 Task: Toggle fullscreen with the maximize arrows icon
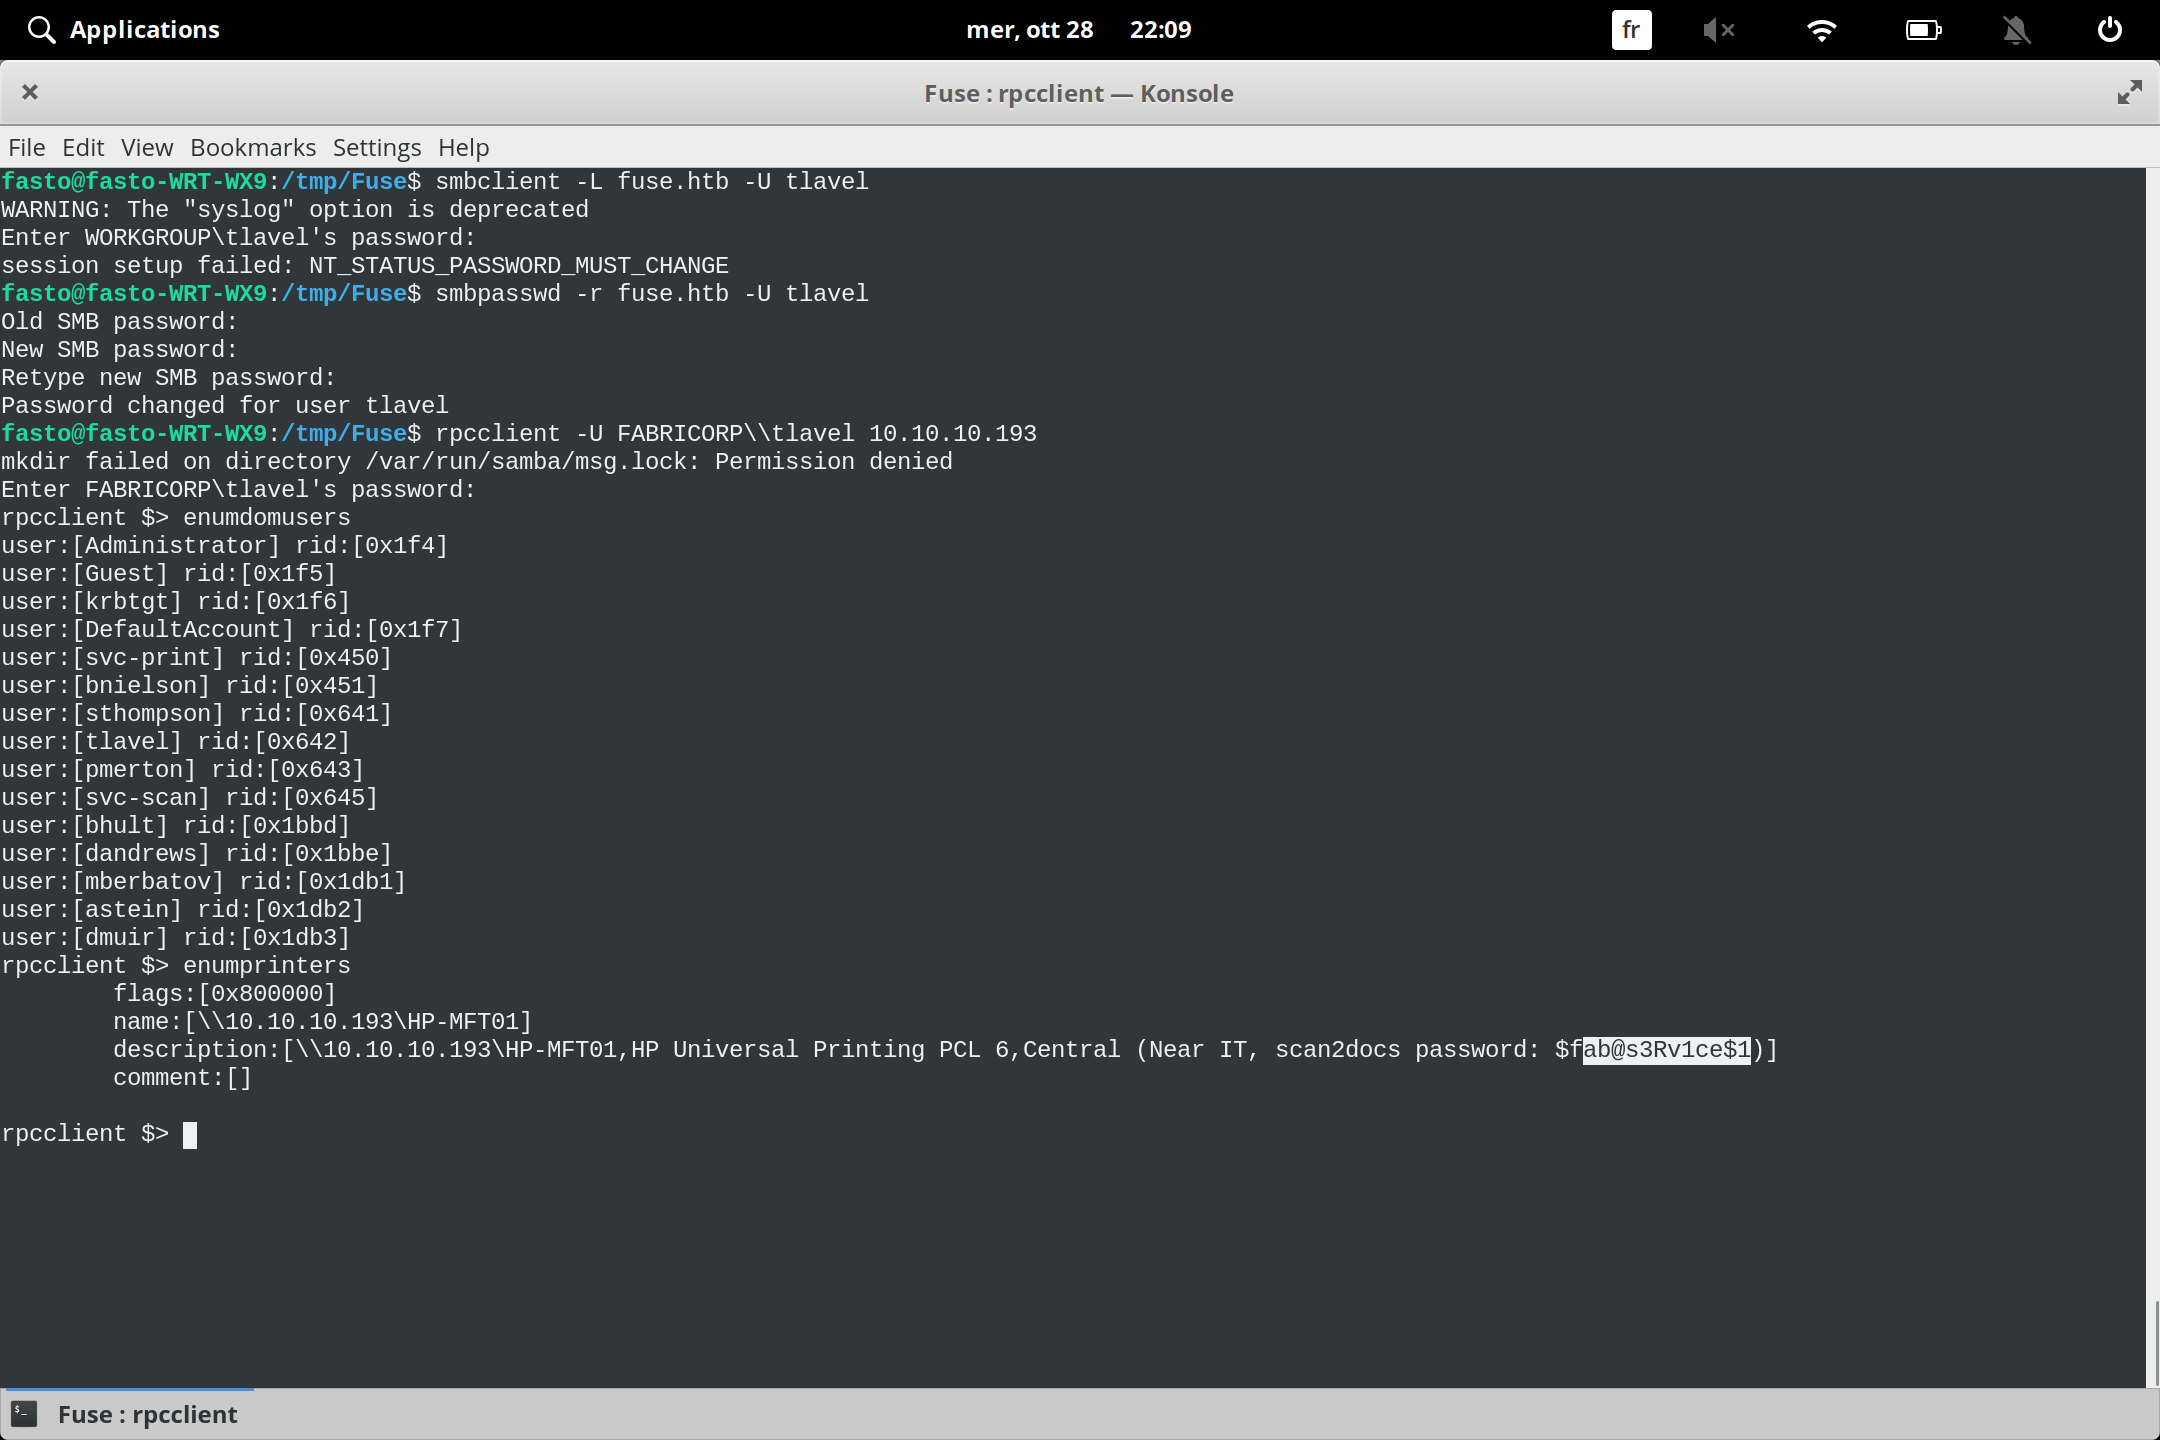[2128, 92]
